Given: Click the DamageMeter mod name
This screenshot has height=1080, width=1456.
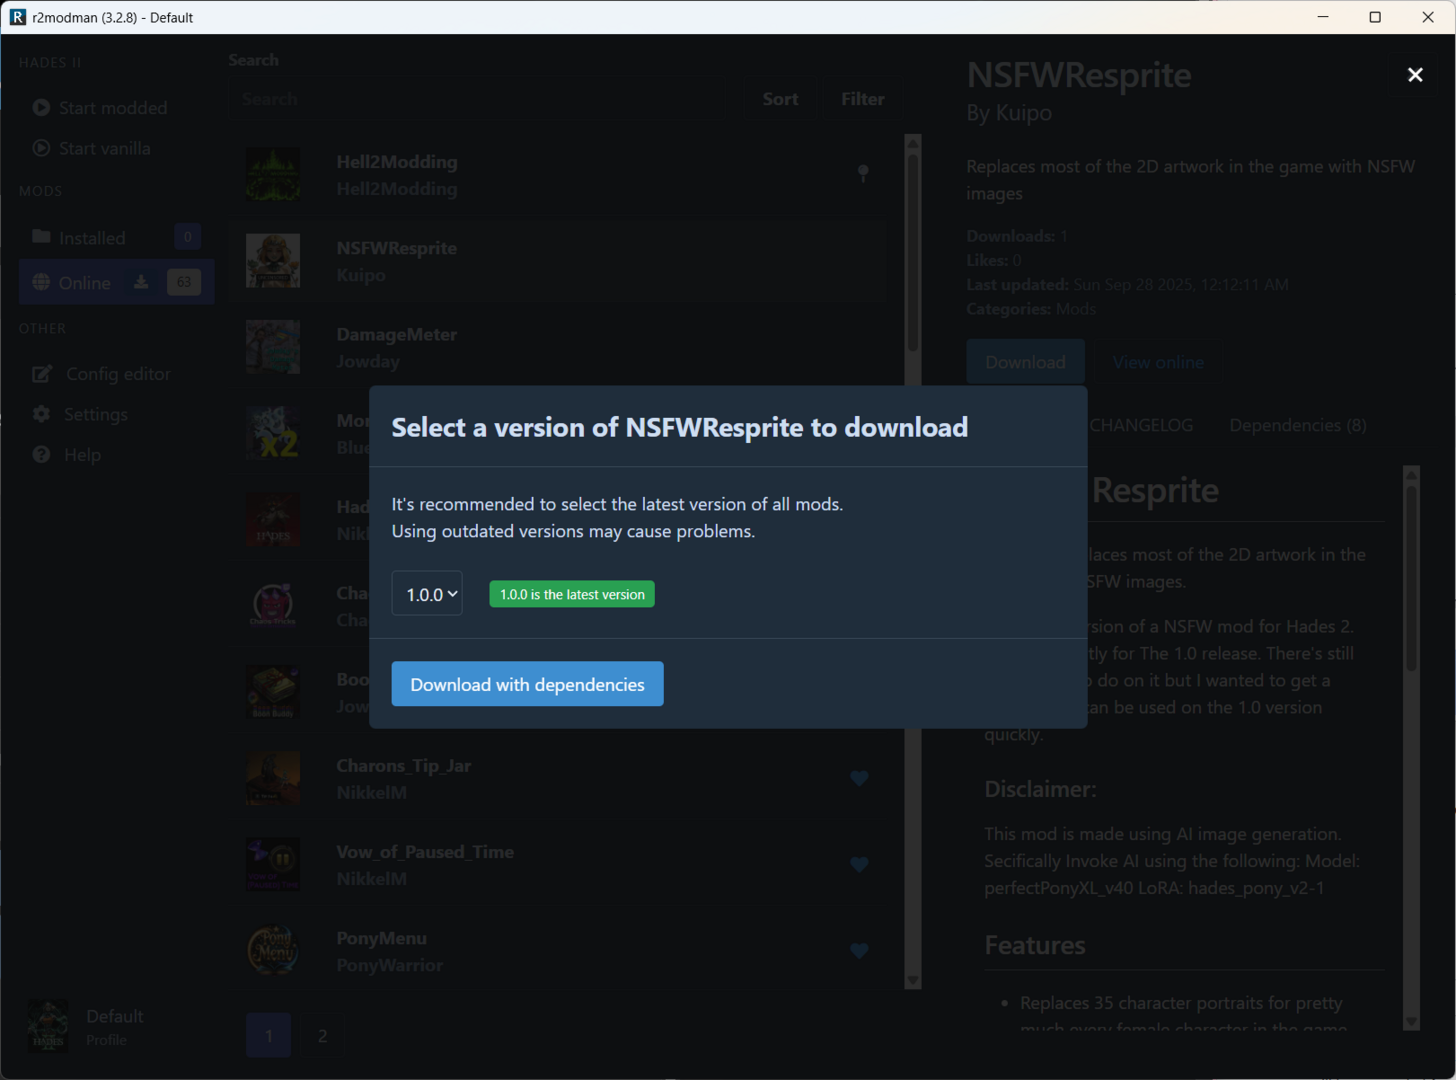Looking at the screenshot, I should point(396,334).
